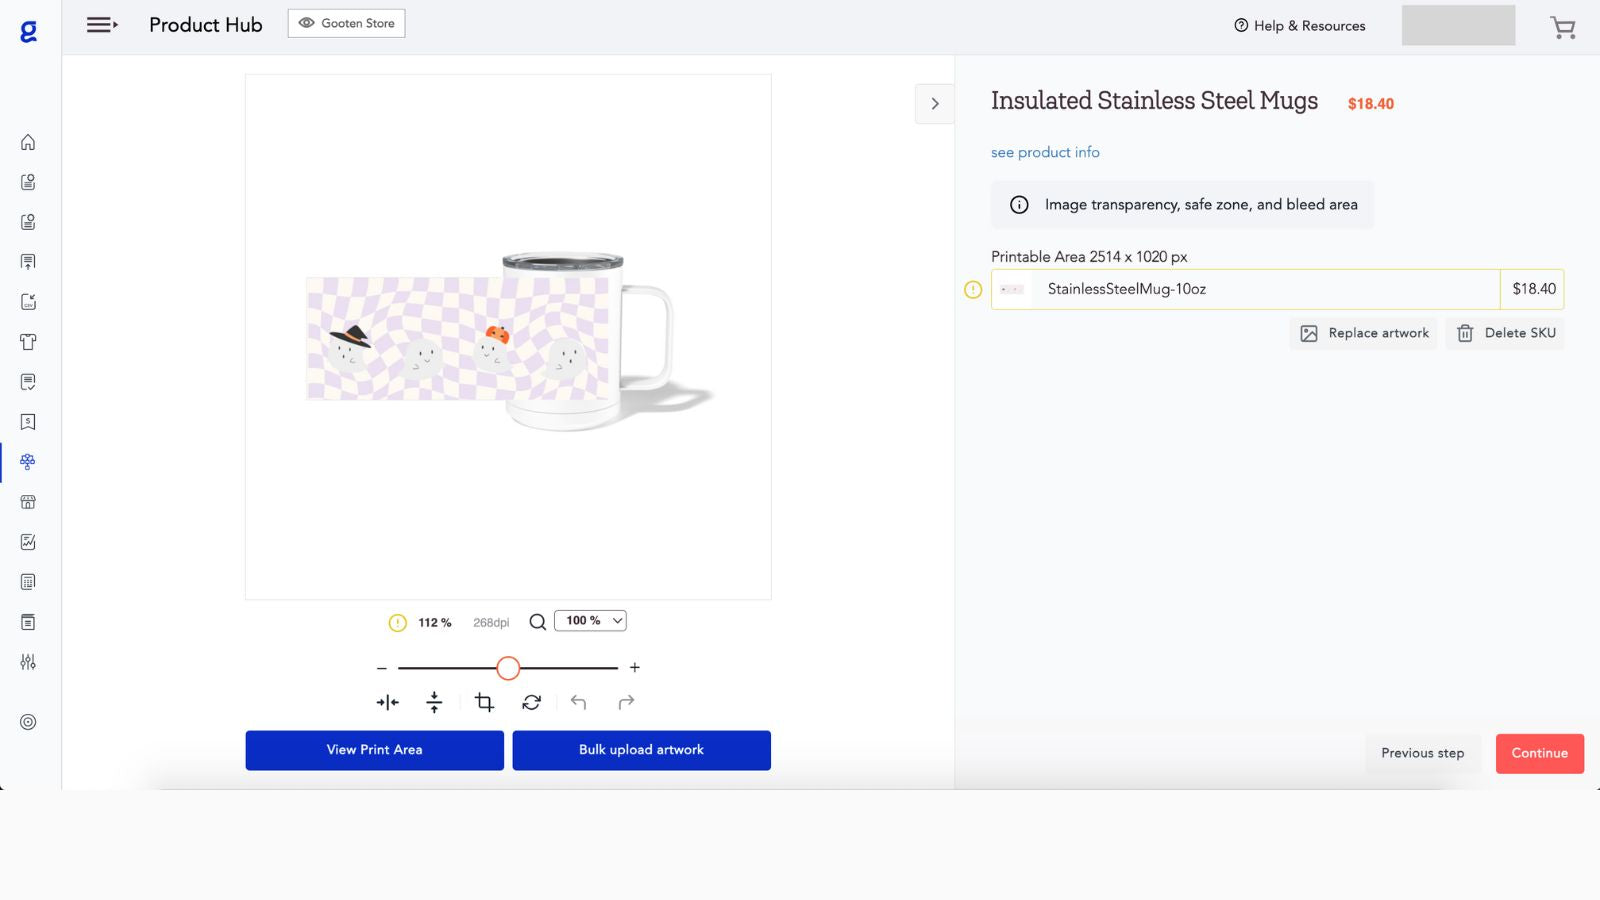The image size is (1600, 900).
Task: Open the T-shirt products section in sidebar
Action: [27, 342]
